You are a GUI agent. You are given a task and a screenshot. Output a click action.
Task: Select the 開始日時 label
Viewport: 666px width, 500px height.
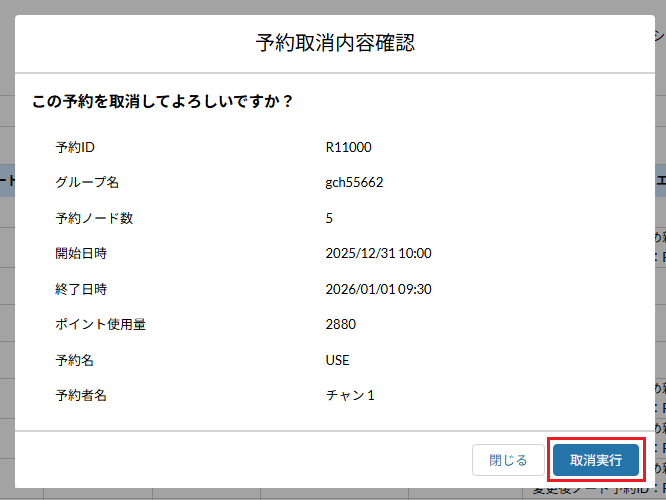pos(81,254)
